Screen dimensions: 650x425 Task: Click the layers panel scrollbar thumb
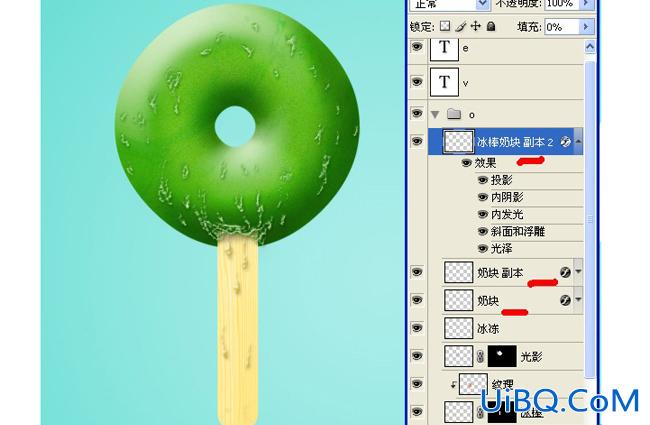point(590,219)
